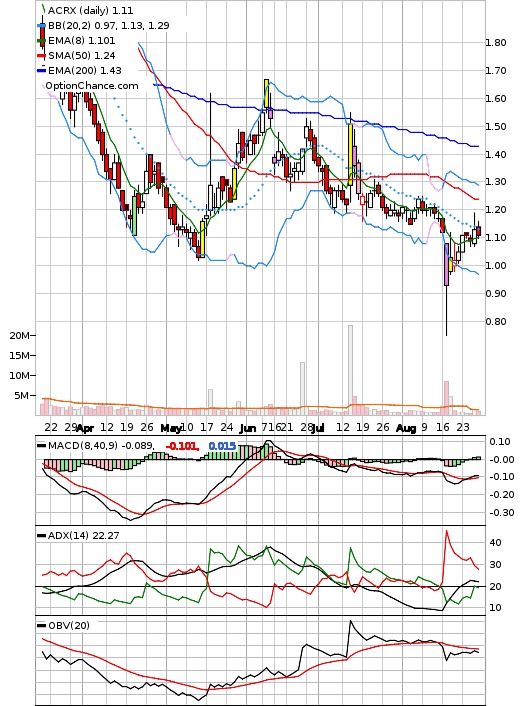Click the tallest volume bar in mid-July
The image size is (526, 706).
tap(350, 370)
